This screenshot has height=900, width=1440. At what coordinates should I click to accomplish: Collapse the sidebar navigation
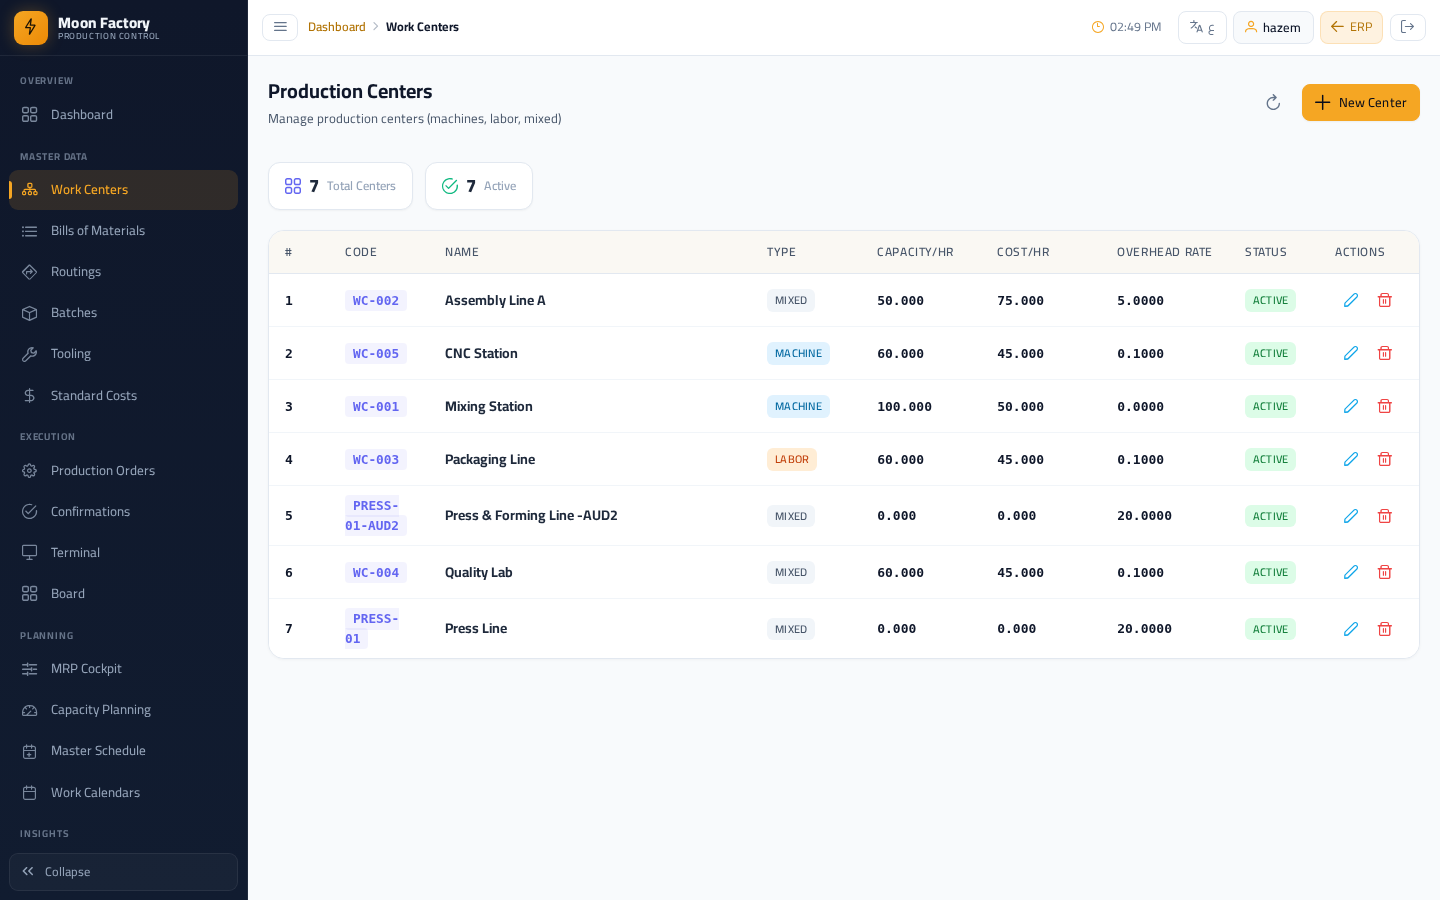123,872
